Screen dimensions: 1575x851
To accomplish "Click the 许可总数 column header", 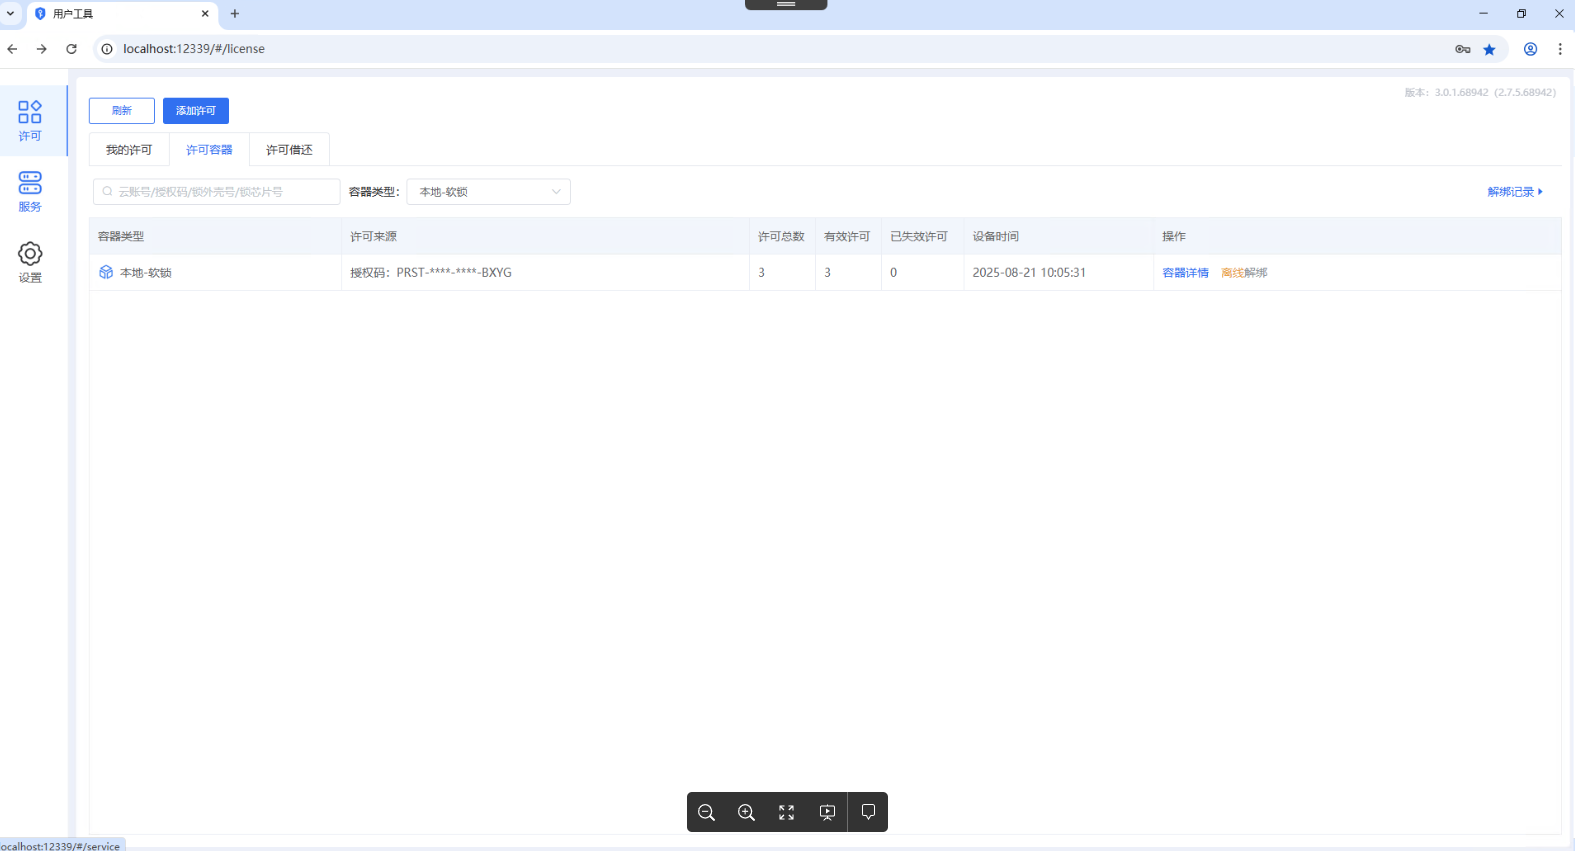I will (x=781, y=237).
